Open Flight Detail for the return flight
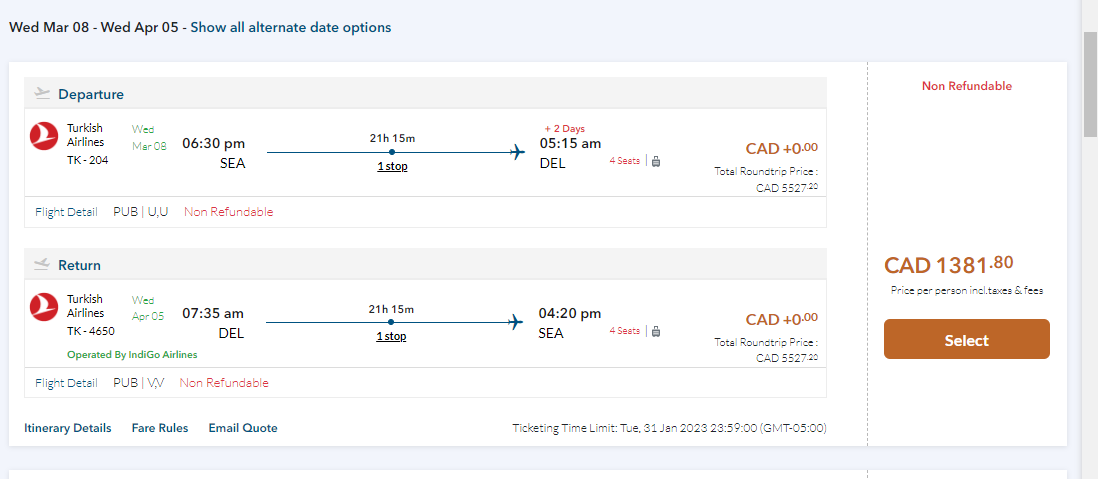The image size is (1098, 479). click(x=66, y=383)
